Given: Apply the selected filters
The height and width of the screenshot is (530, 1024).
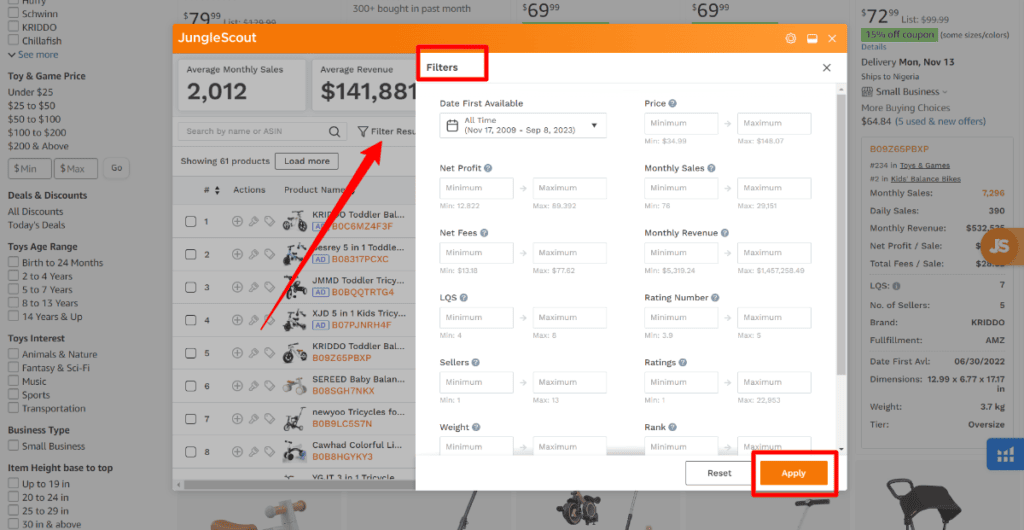Looking at the screenshot, I should [793, 473].
